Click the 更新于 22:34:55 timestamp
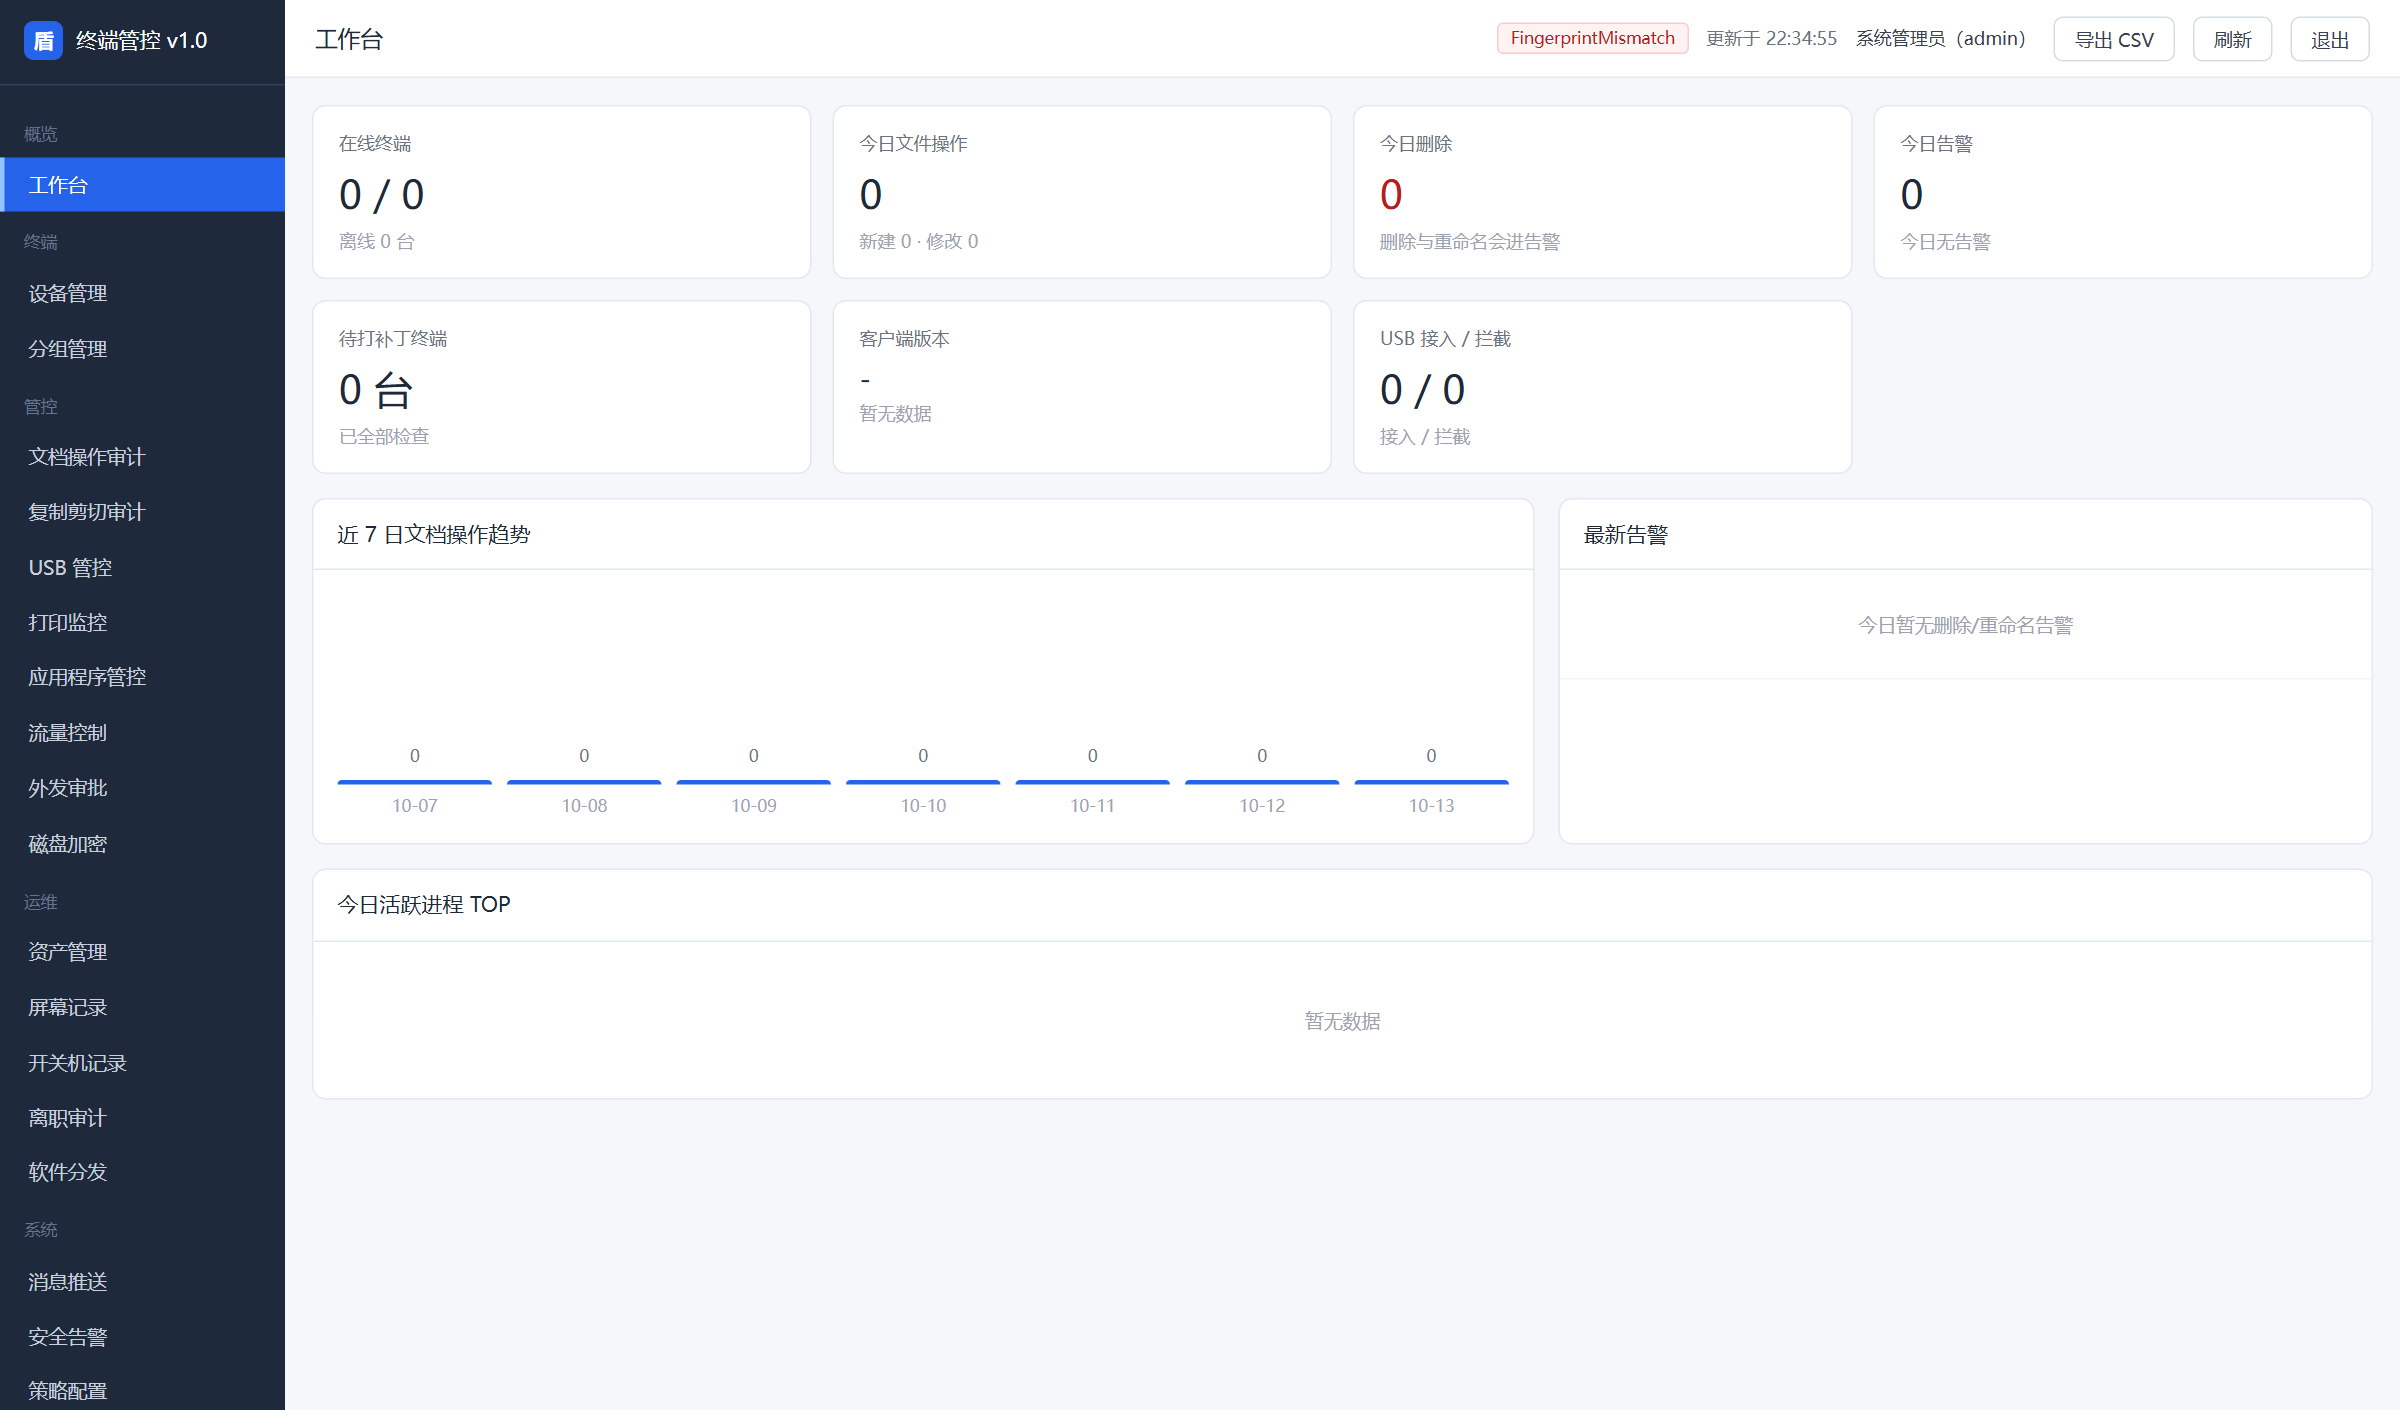 pos(1771,39)
